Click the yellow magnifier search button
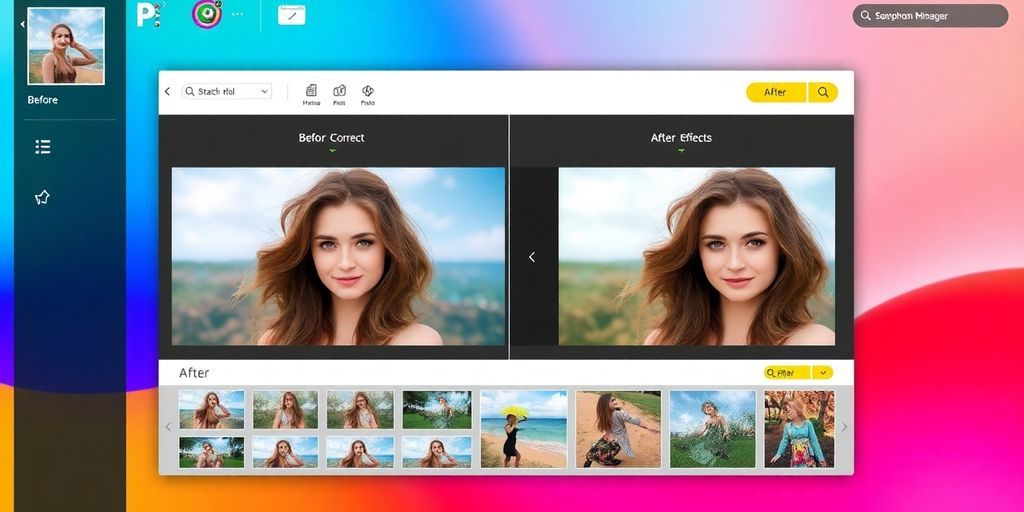1024x512 pixels. pyautogui.click(x=823, y=92)
